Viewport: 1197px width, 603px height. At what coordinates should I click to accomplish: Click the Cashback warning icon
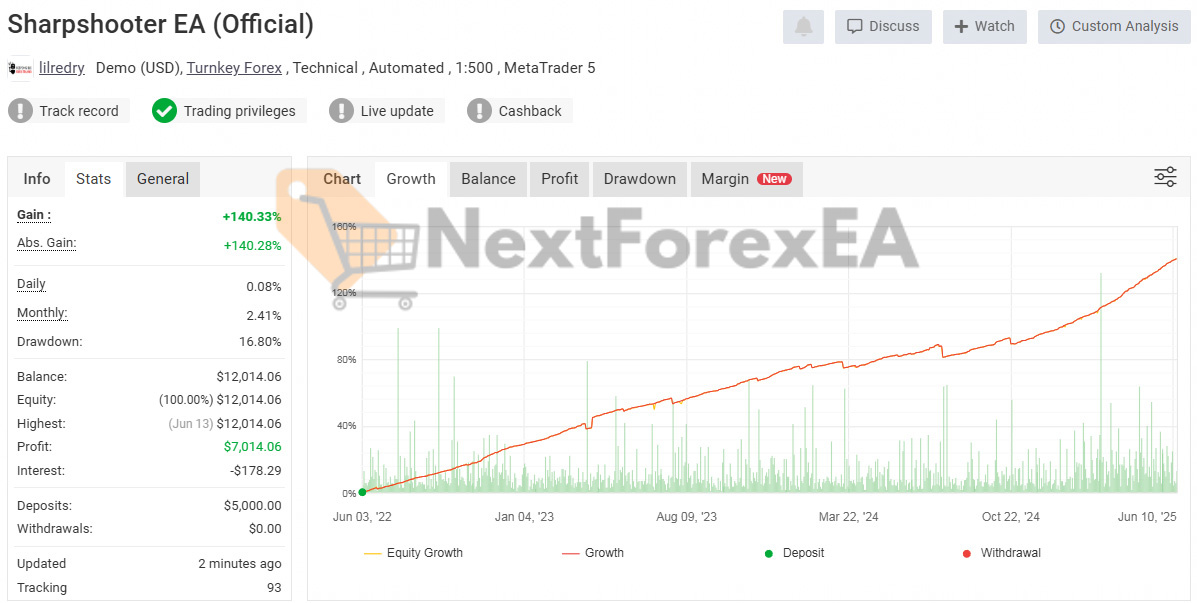coord(480,111)
